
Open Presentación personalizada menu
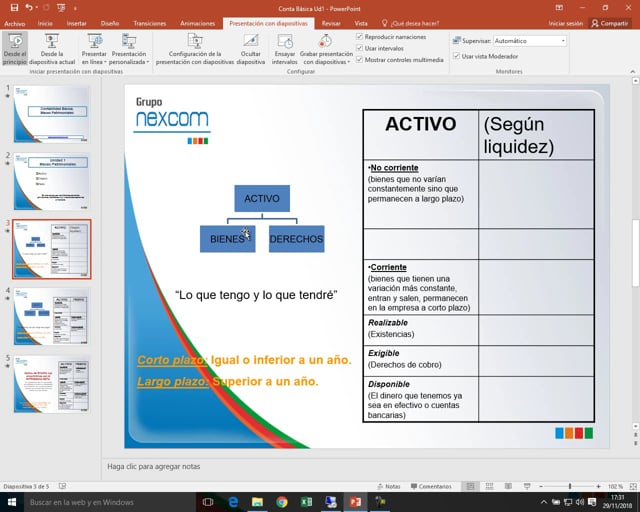[x=129, y=49]
